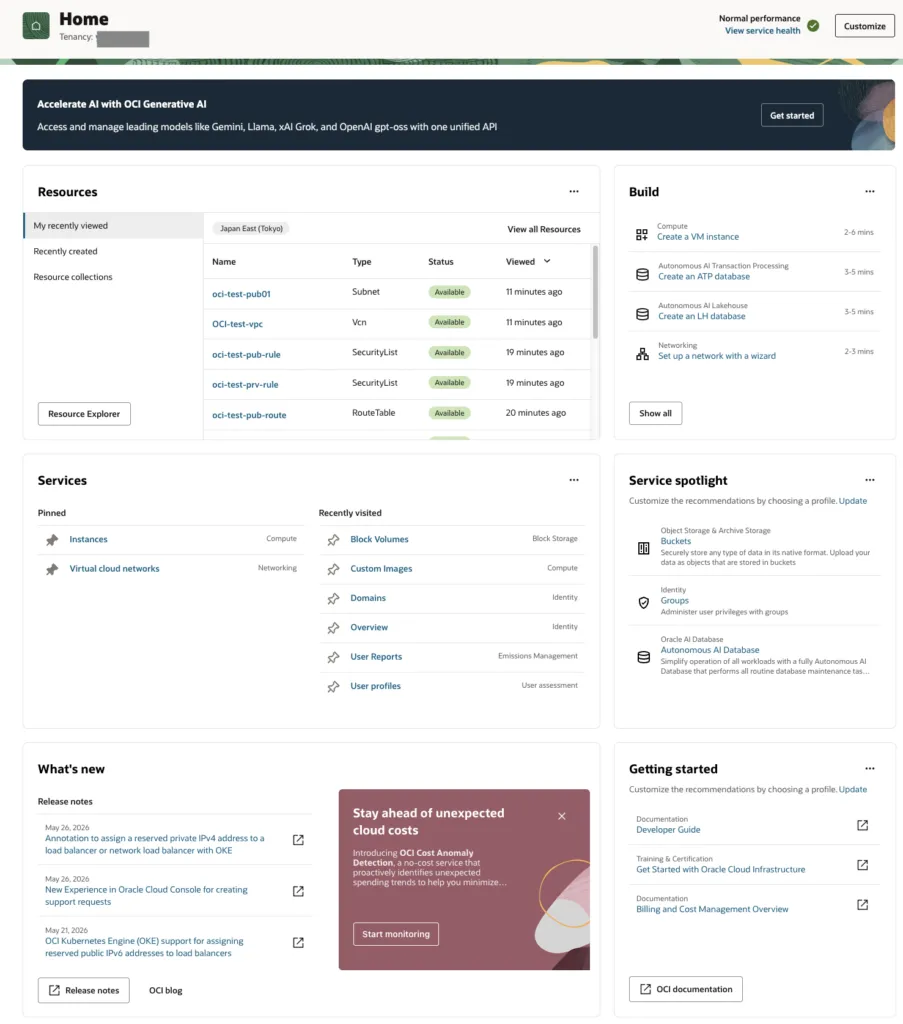Click the Status column header
The image size is (903, 1024).
(x=441, y=262)
